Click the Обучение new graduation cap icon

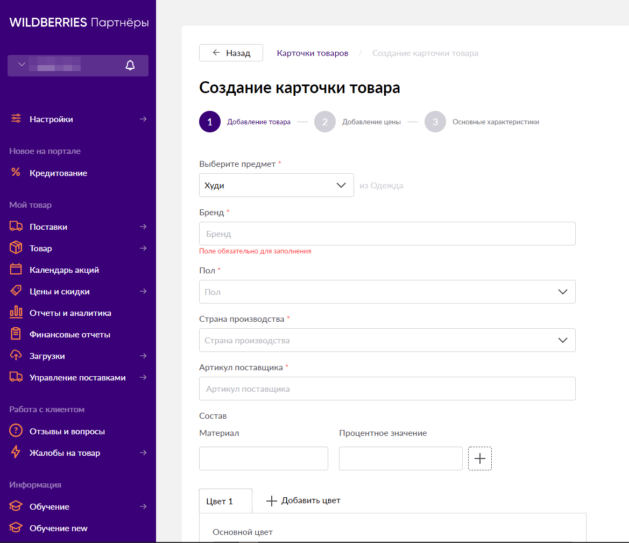(x=16, y=527)
